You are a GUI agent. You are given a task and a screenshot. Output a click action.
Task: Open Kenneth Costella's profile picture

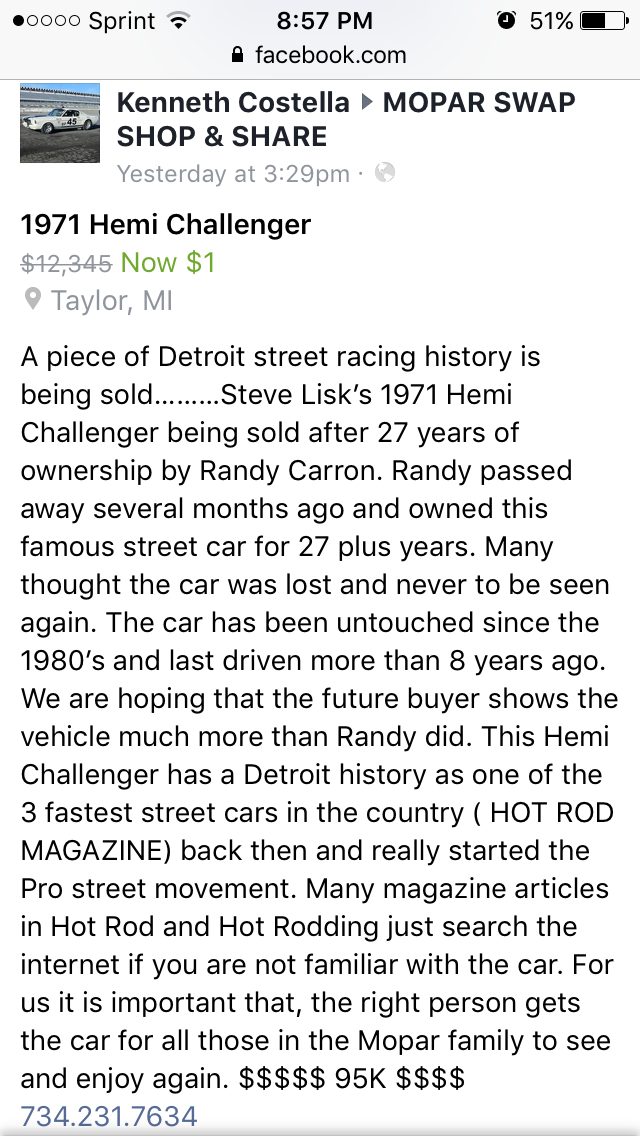coord(60,123)
